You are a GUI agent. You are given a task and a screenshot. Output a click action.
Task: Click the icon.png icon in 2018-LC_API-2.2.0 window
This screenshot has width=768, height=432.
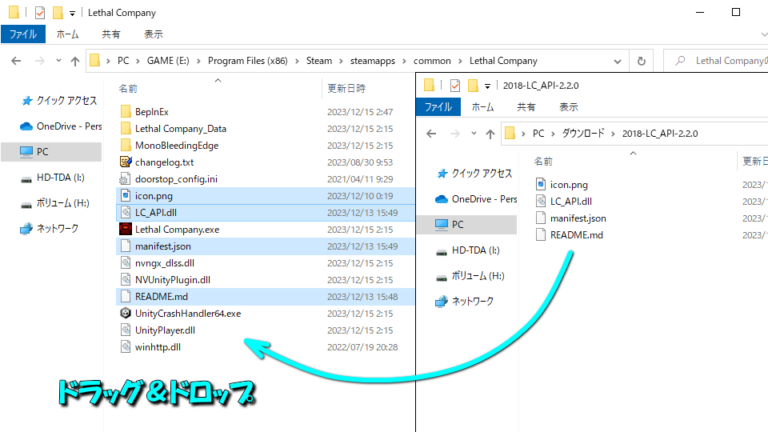tap(541, 184)
